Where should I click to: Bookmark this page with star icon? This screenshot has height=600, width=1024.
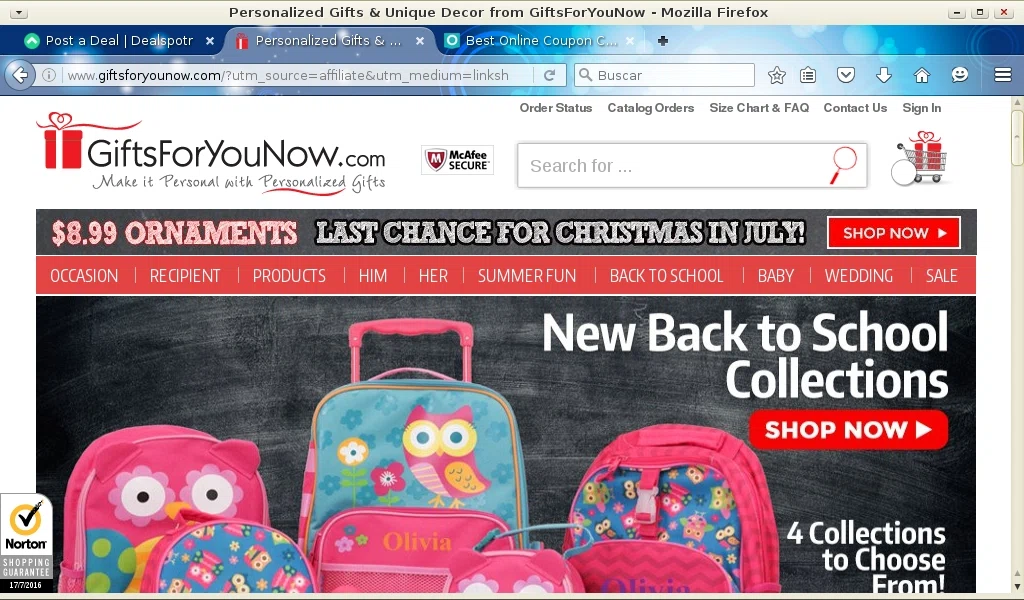776,75
